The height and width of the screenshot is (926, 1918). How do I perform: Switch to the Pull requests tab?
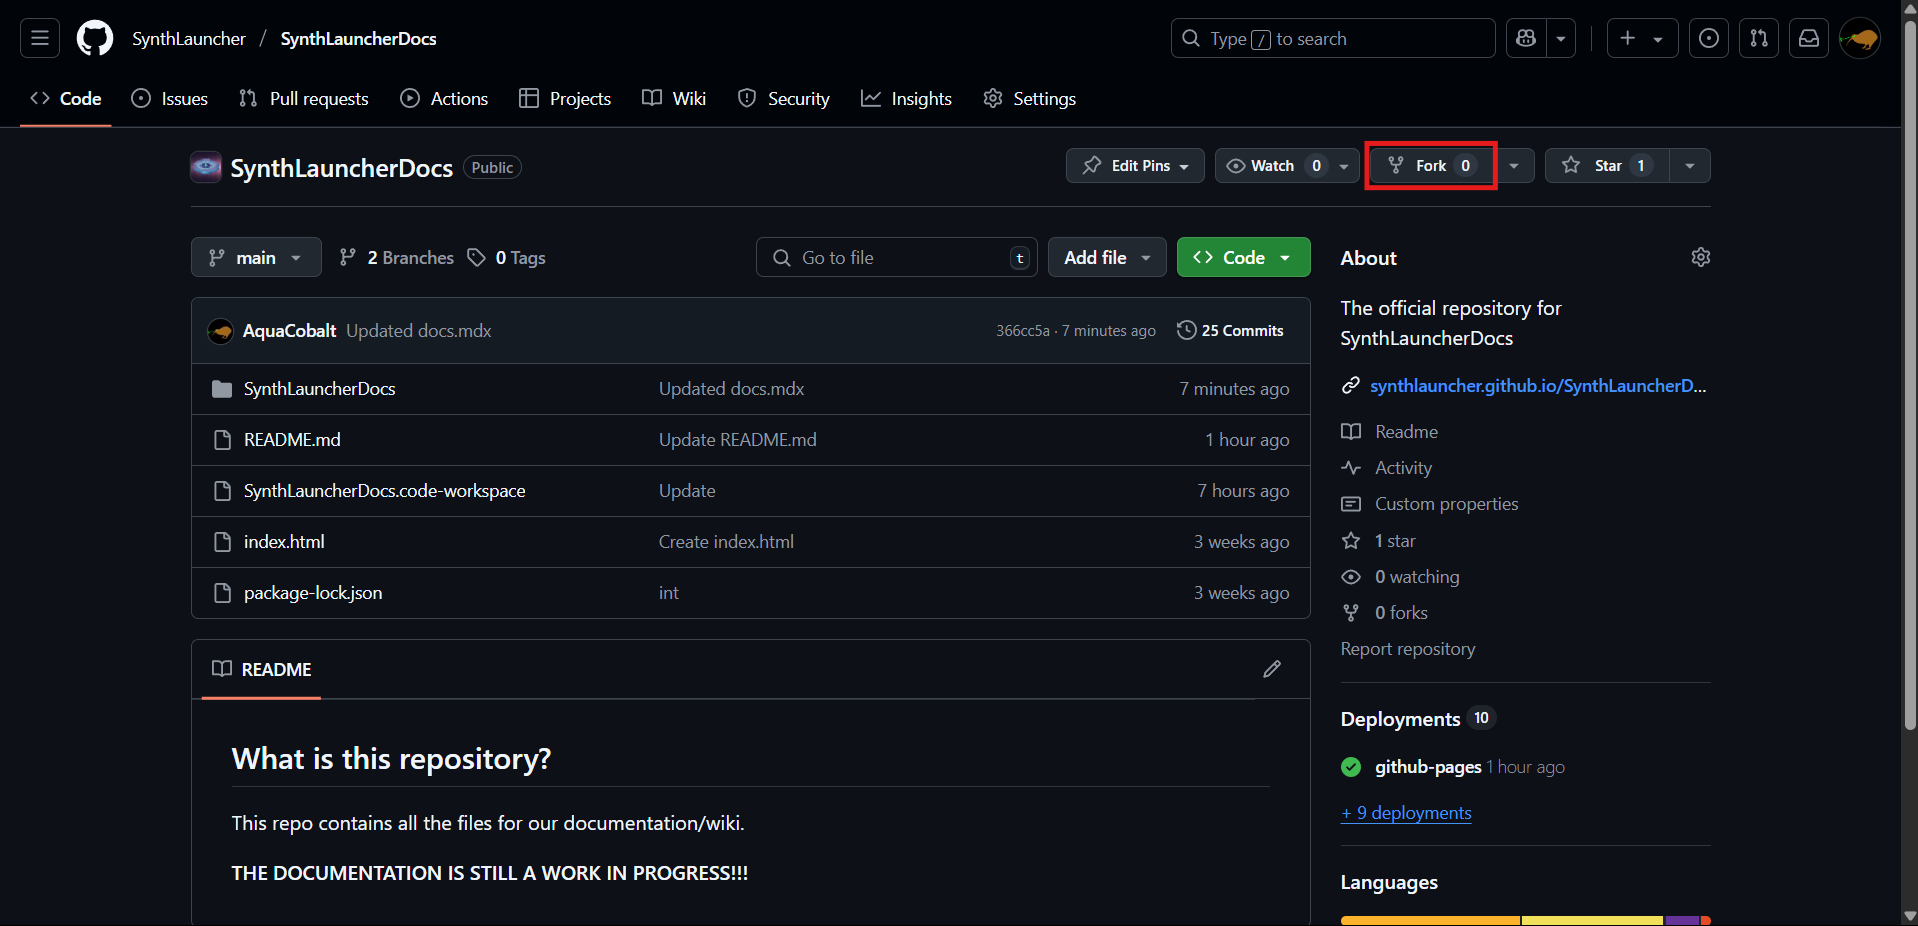[304, 98]
